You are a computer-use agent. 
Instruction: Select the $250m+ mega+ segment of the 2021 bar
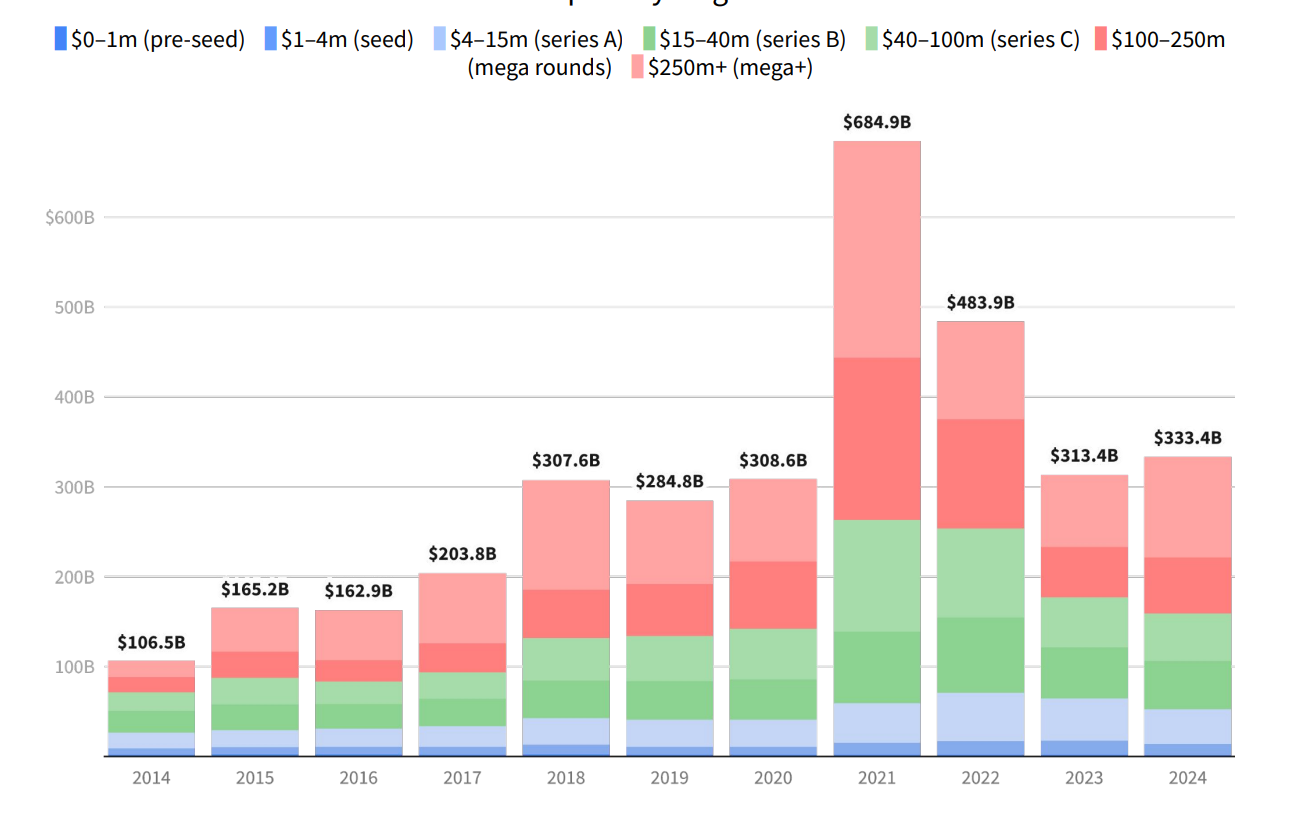877,249
